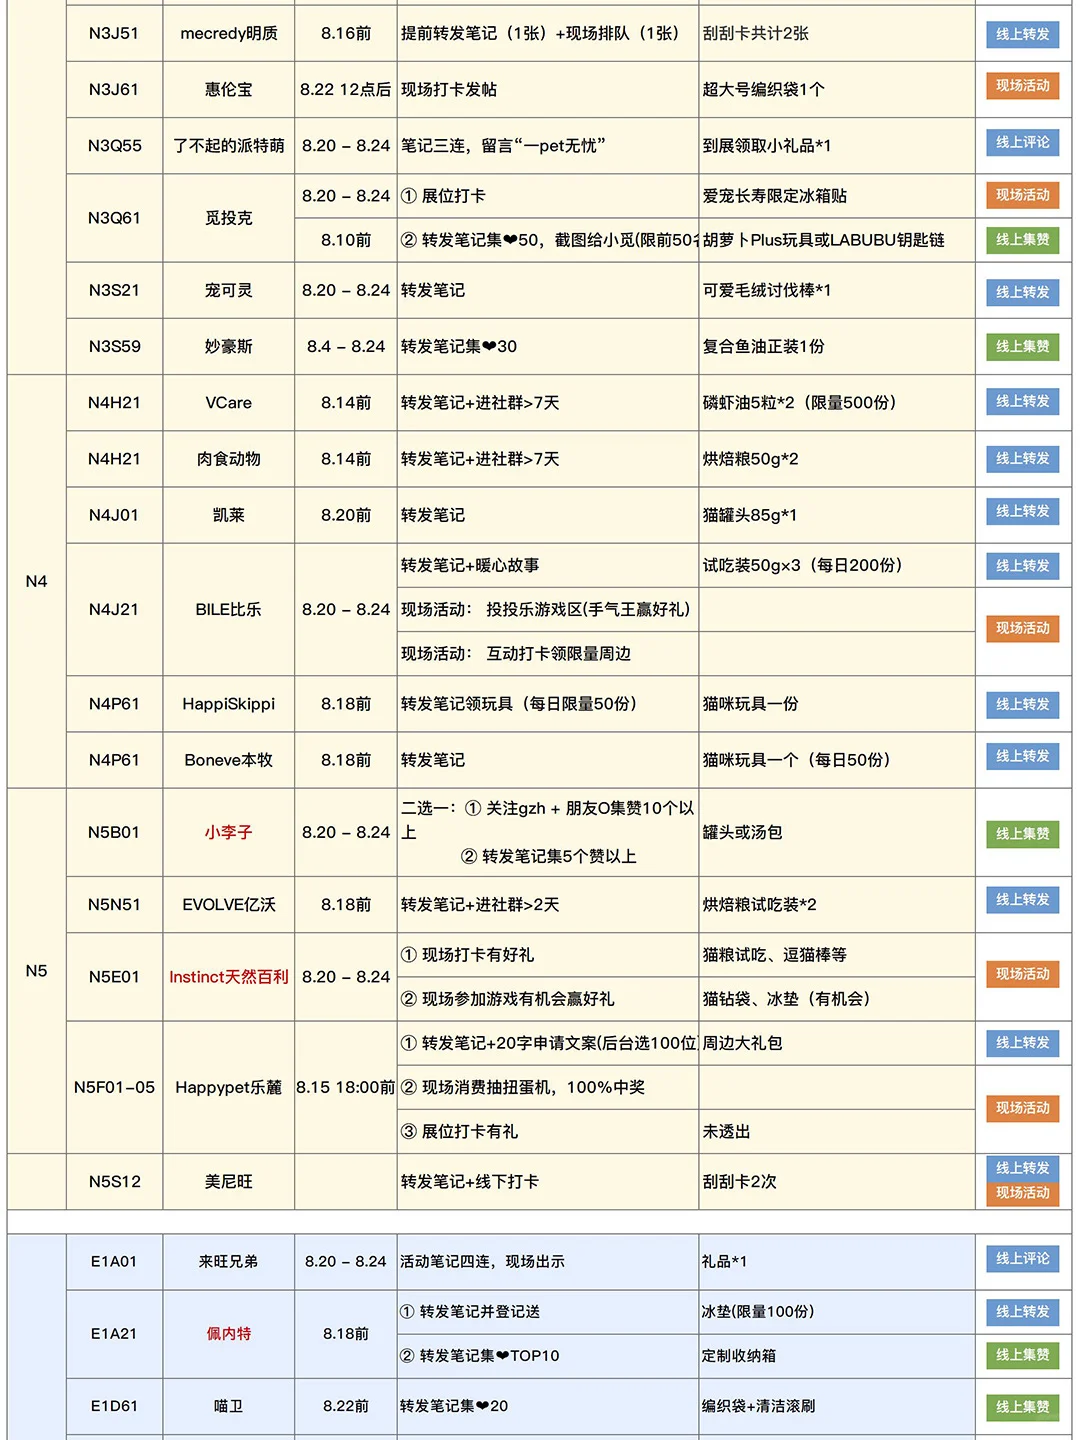The width and height of the screenshot is (1080, 1440).
Task: Click the 8.4 – 8.24 date cell
Action: coord(346,347)
